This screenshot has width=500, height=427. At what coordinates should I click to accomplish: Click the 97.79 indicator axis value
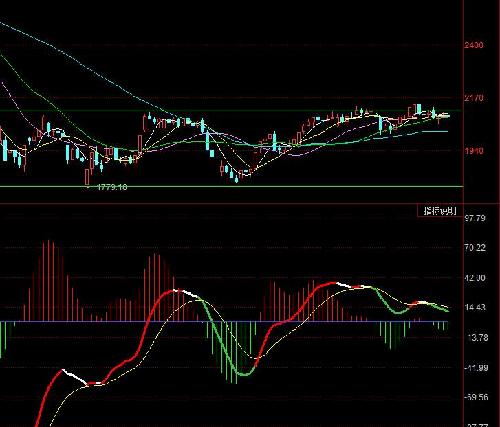point(476,218)
